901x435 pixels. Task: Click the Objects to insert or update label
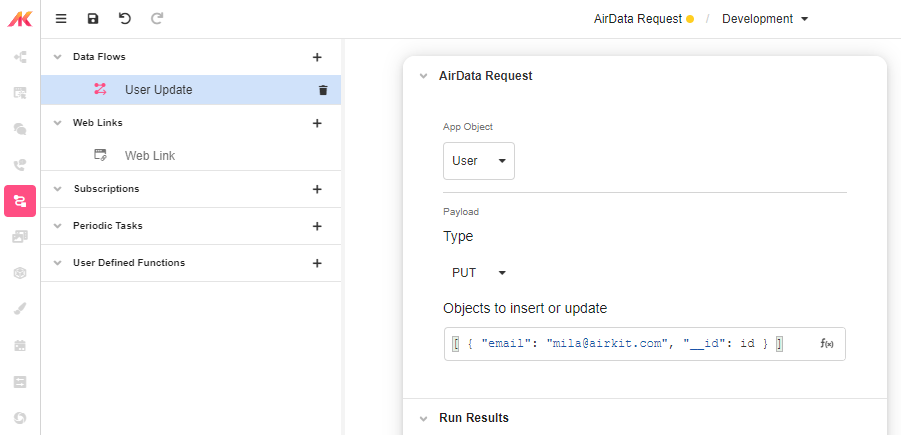pos(525,309)
